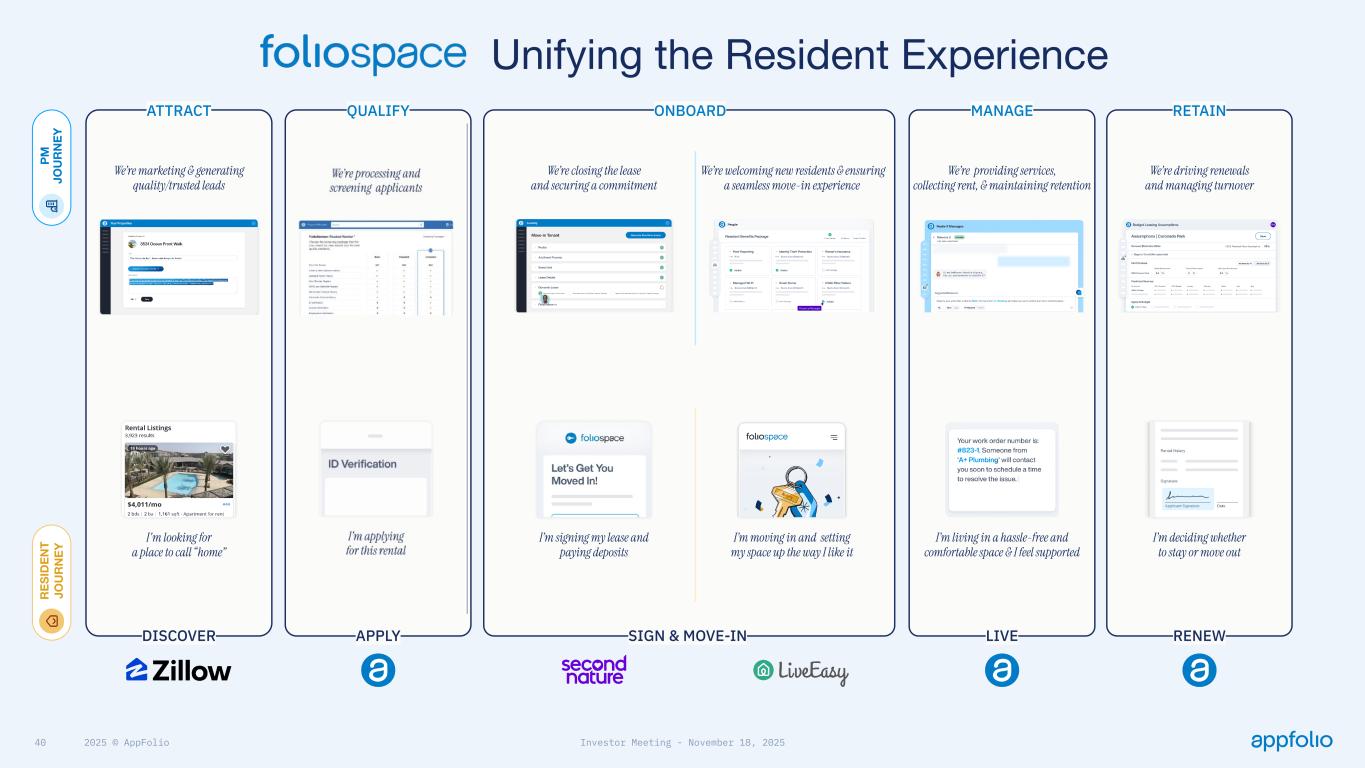This screenshot has width=1365, height=768.
Task: Open the Rental Listings thumbnail
Action: [179, 469]
